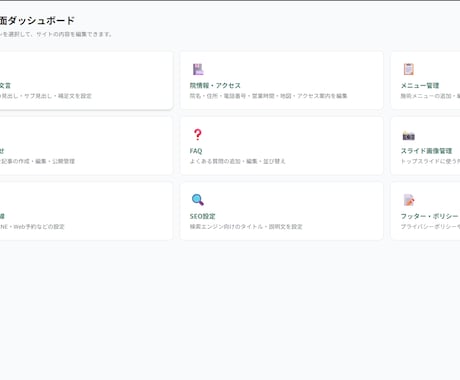Open the スライド画像管理 picture icon
Screen dimensions: 460x380
[409, 135]
